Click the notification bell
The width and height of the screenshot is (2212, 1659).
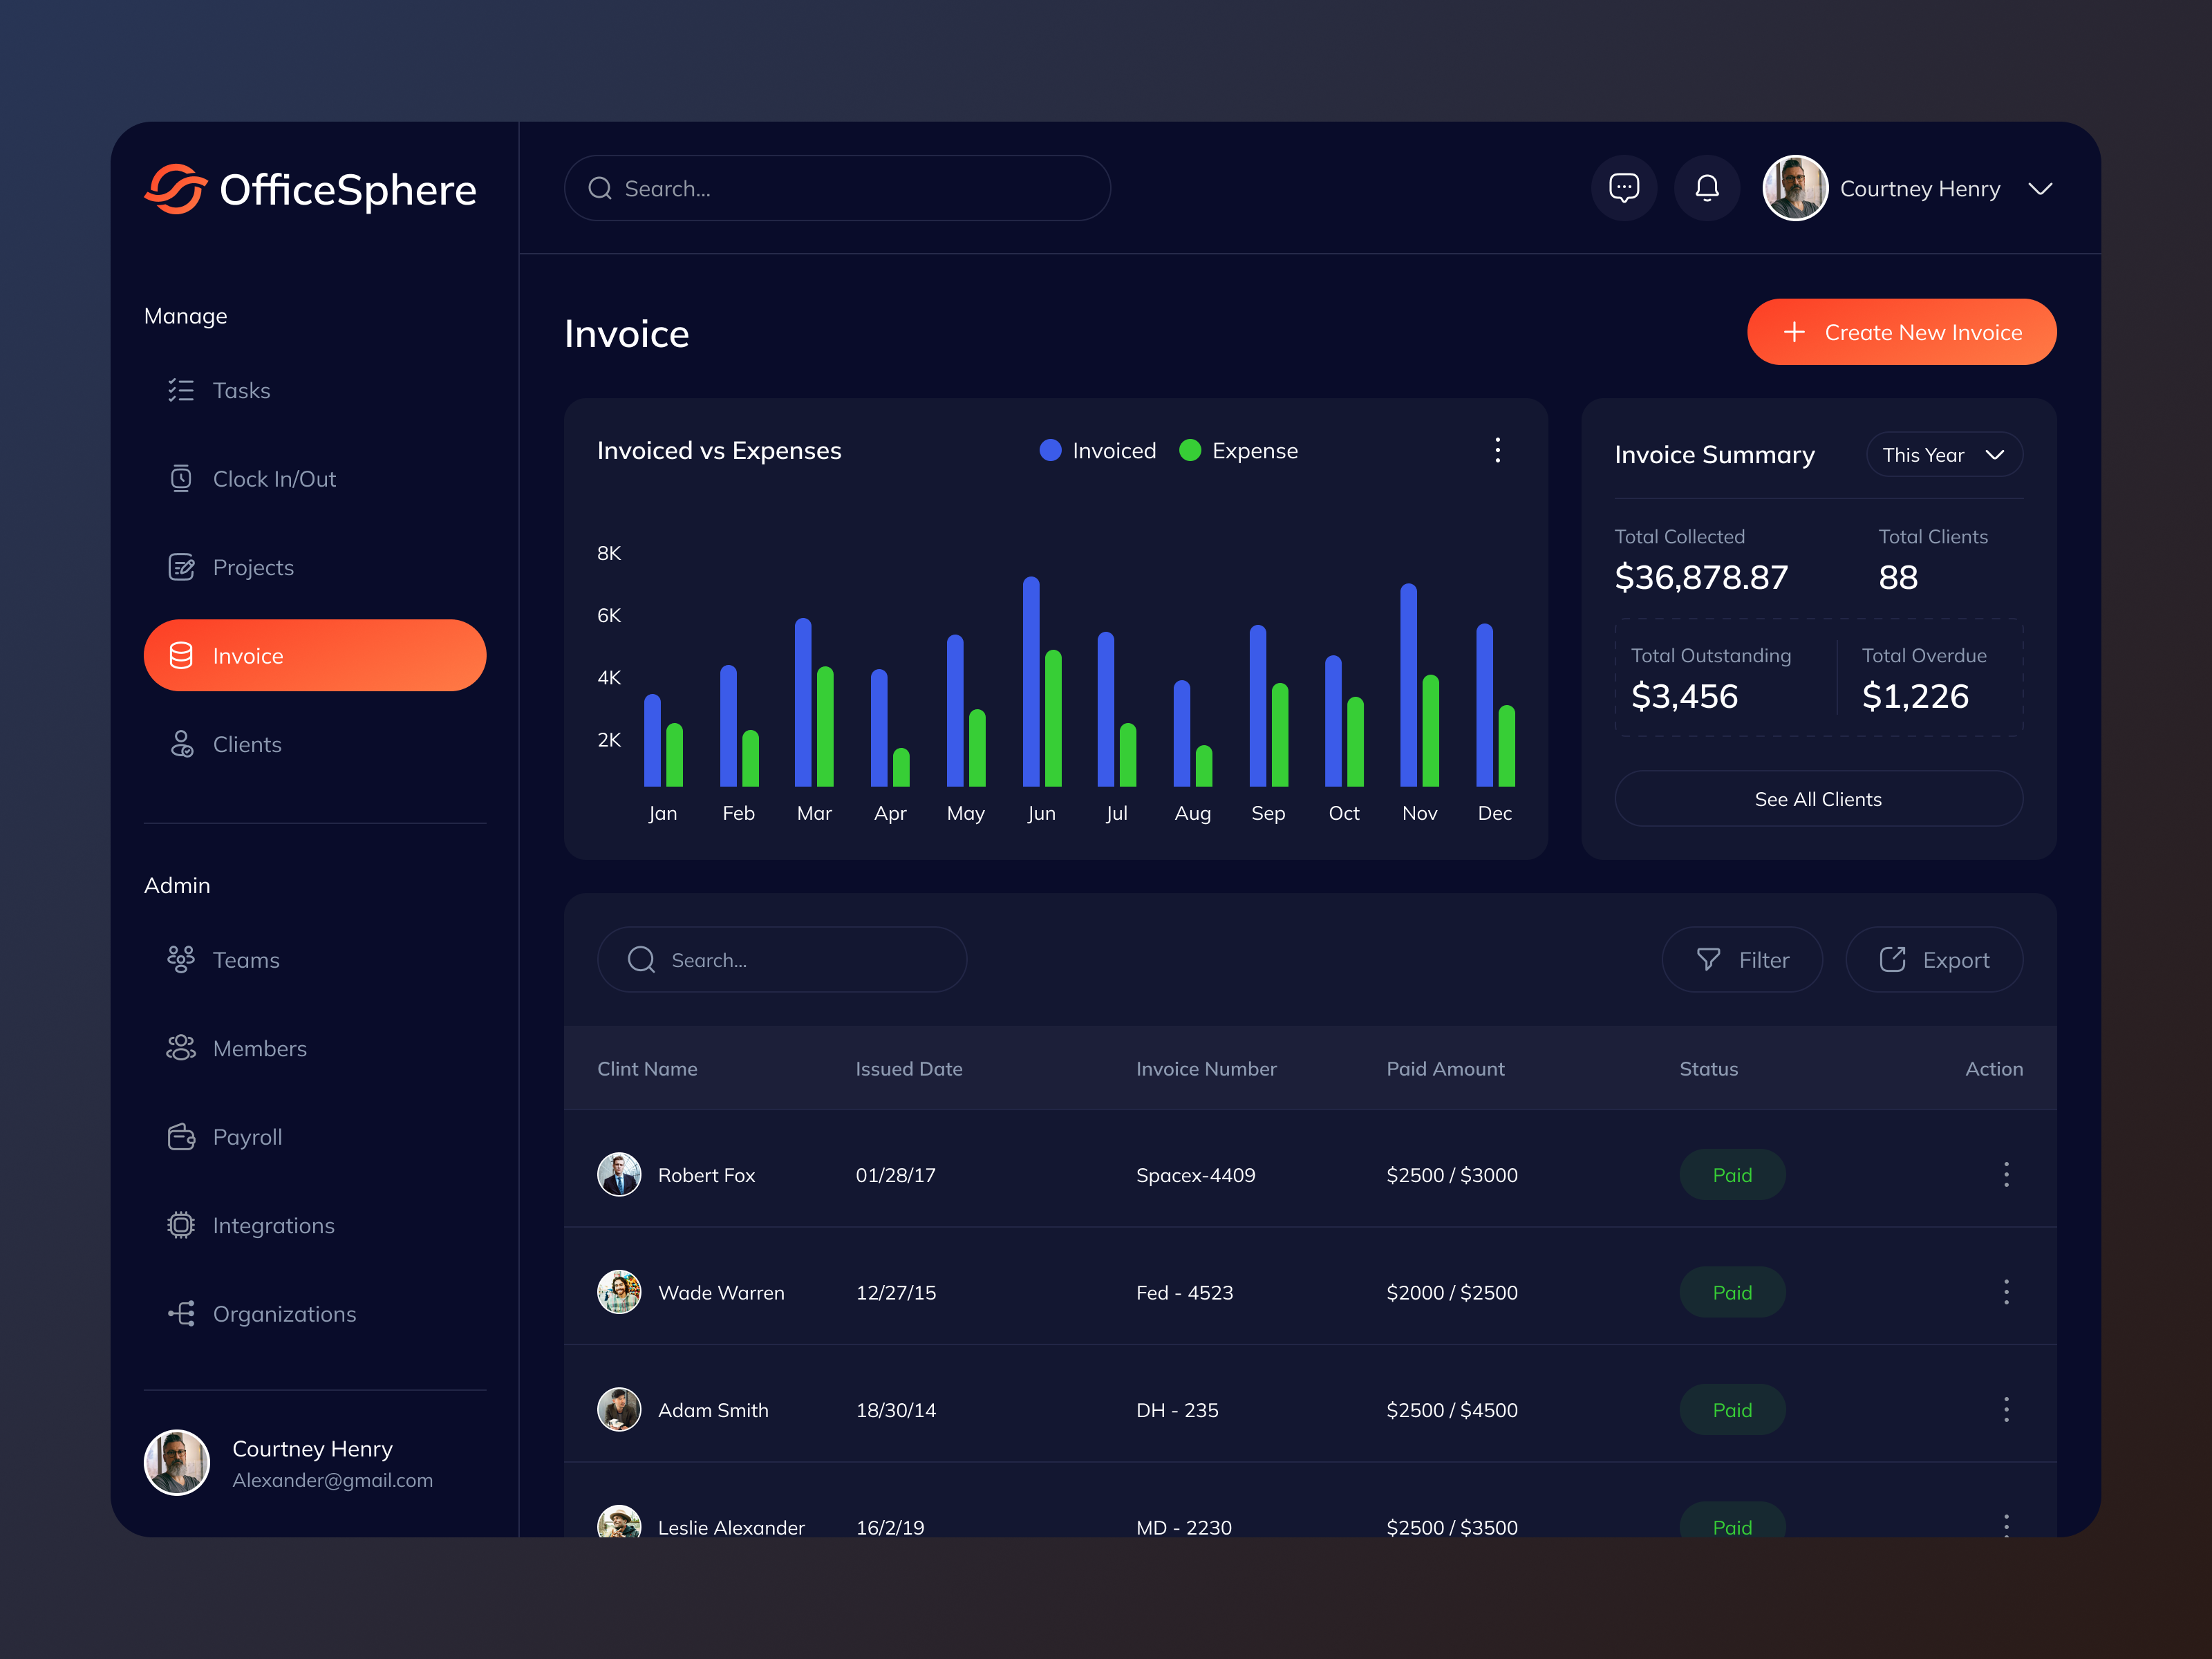(x=1707, y=188)
